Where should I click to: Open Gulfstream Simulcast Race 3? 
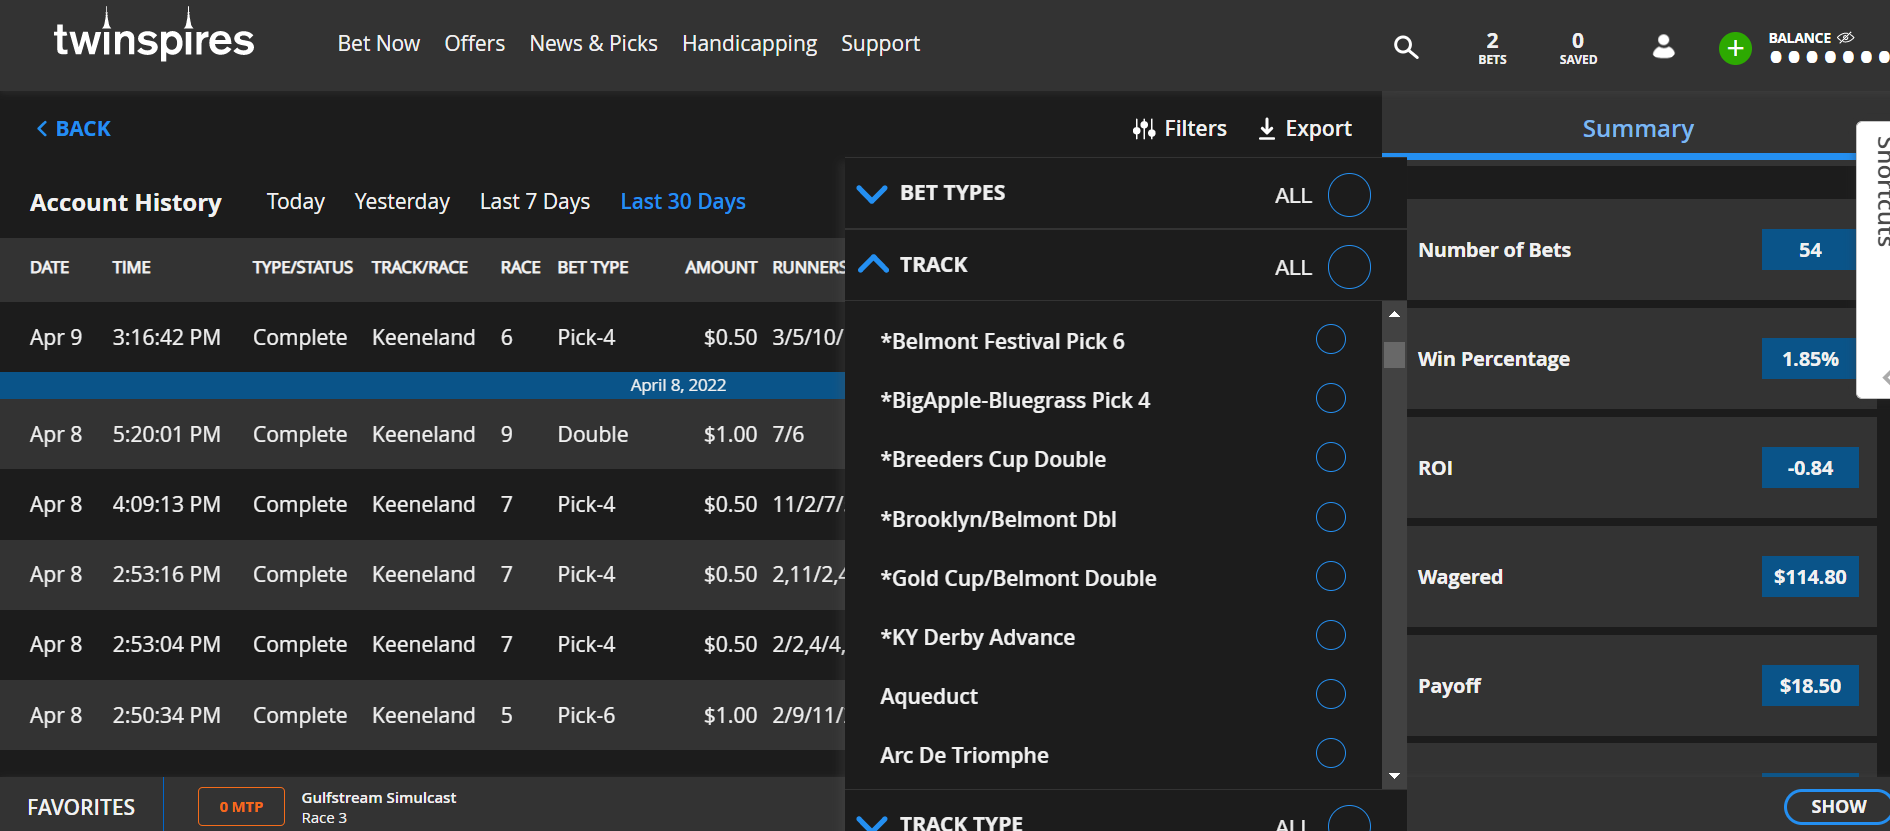coord(378,807)
